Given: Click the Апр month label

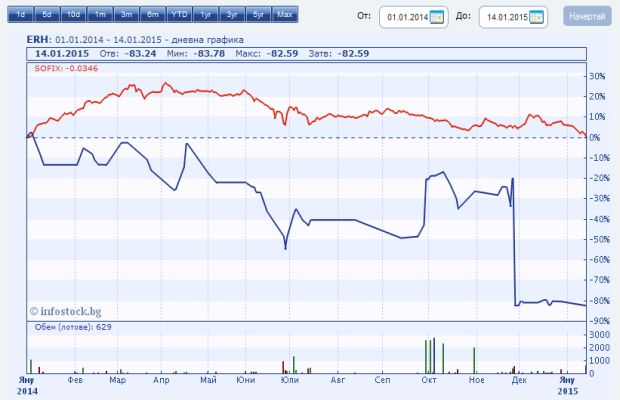Looking at the screenshot, I should click(161, 380).
